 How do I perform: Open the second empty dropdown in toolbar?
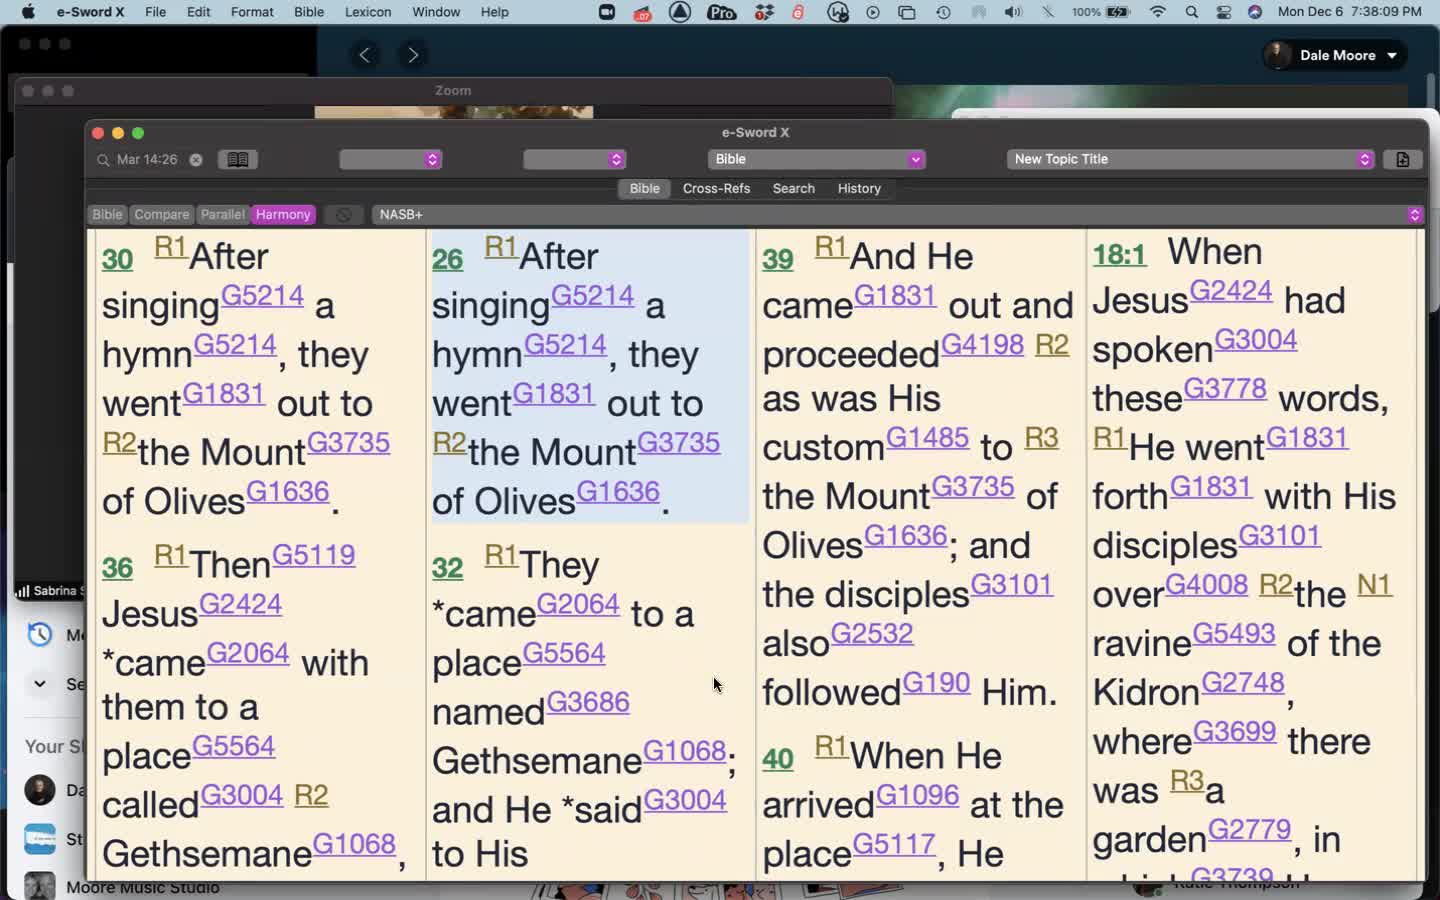575,160
